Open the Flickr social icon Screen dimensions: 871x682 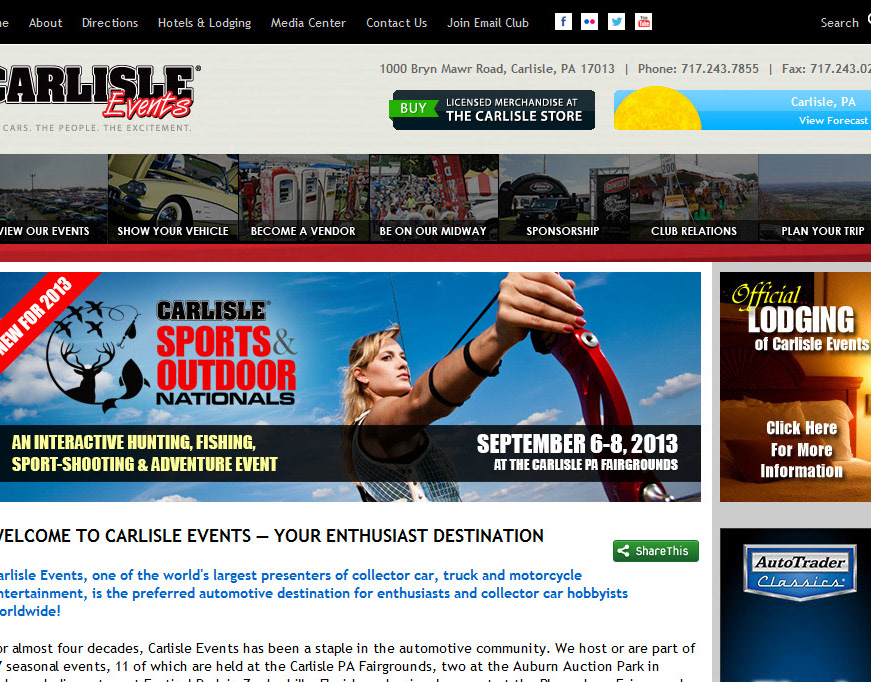pyautogui.click(x=589, y=22)
